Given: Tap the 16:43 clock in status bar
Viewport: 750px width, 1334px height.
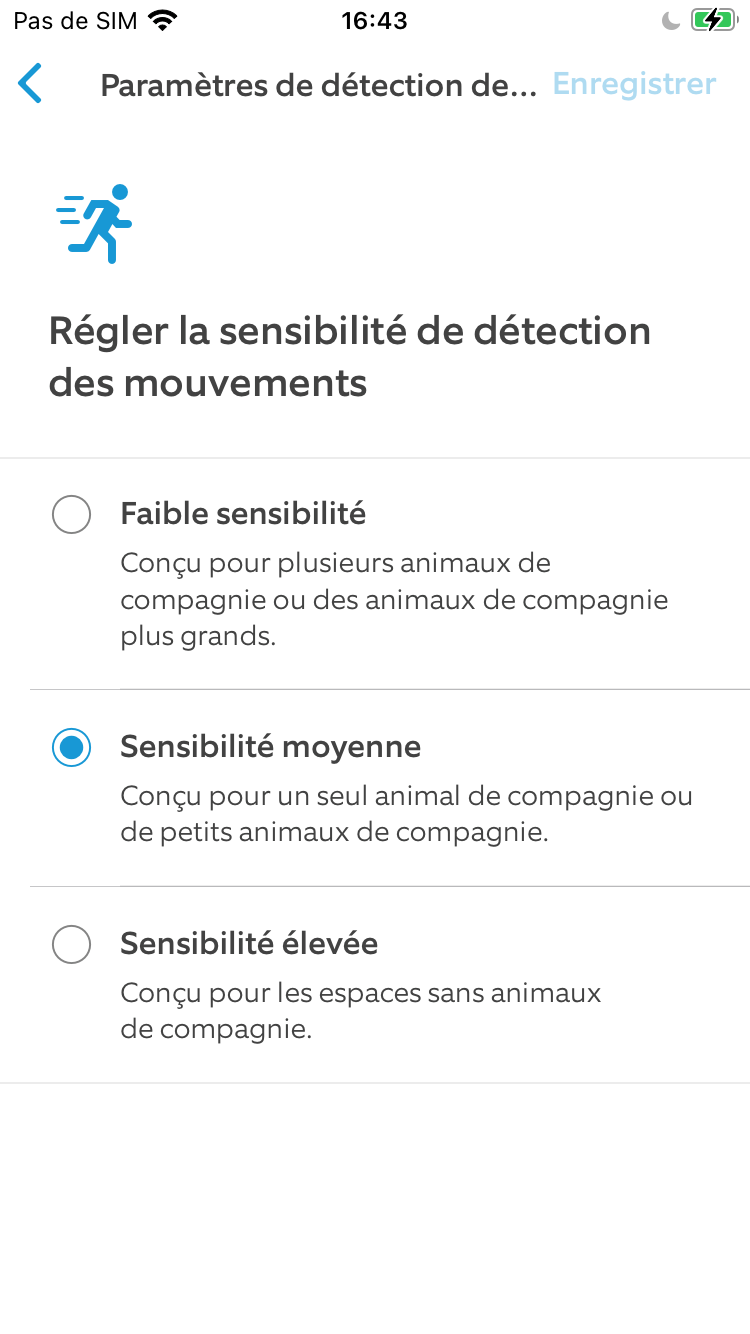Looking at the screenshot, I should click(374, 20).
